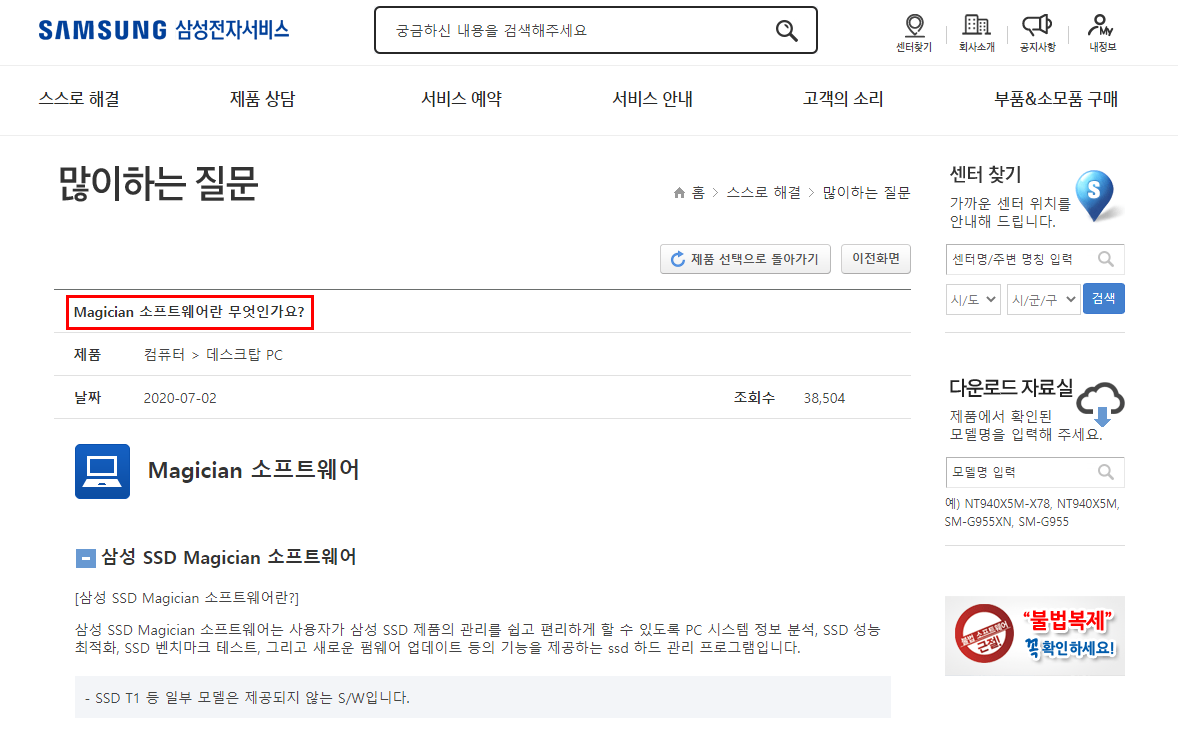1178x735 pixels.
Task: Click magnifier in 센터명/주변 명칭 field
Action: (x=1106, y=259)
